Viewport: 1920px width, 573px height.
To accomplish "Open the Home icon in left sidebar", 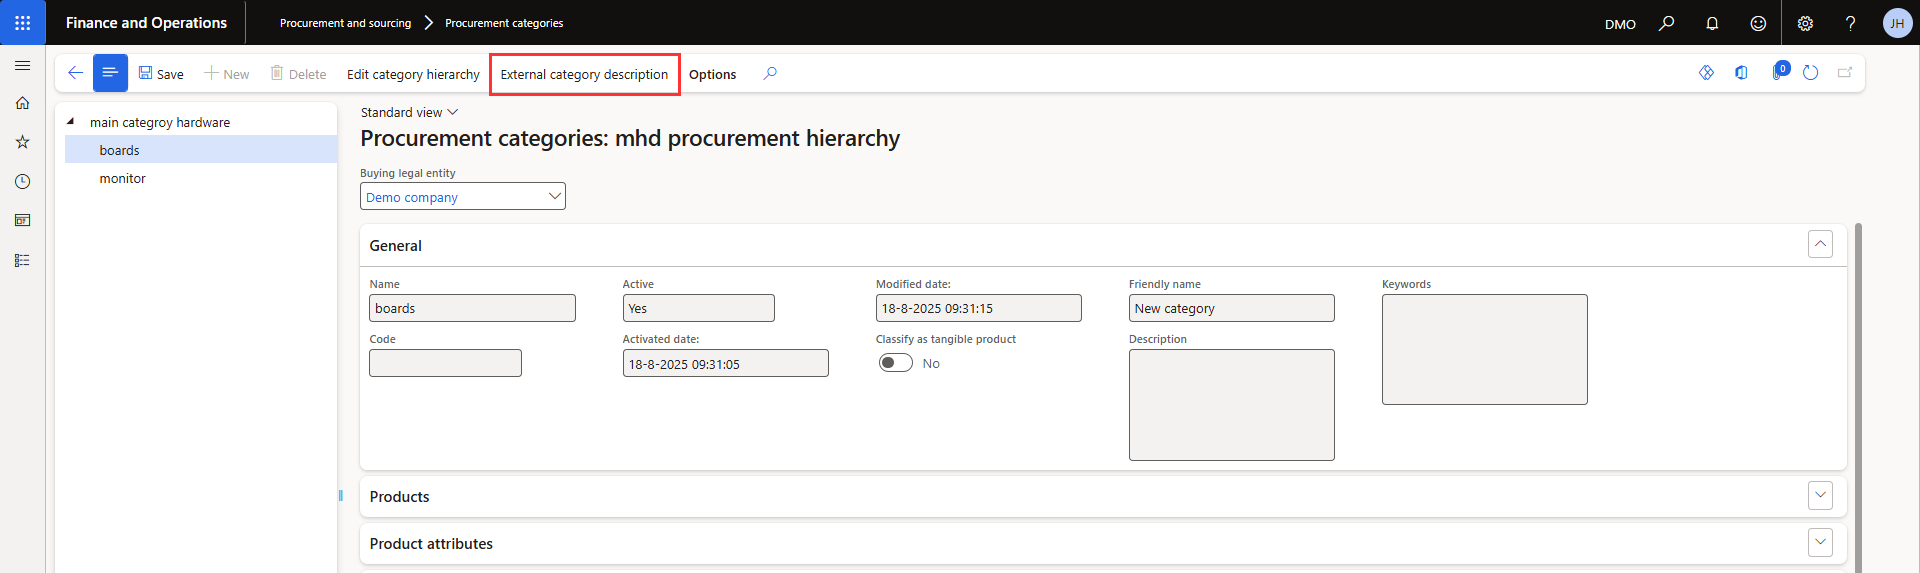I will pyautogui.click(x=22, y=103).
